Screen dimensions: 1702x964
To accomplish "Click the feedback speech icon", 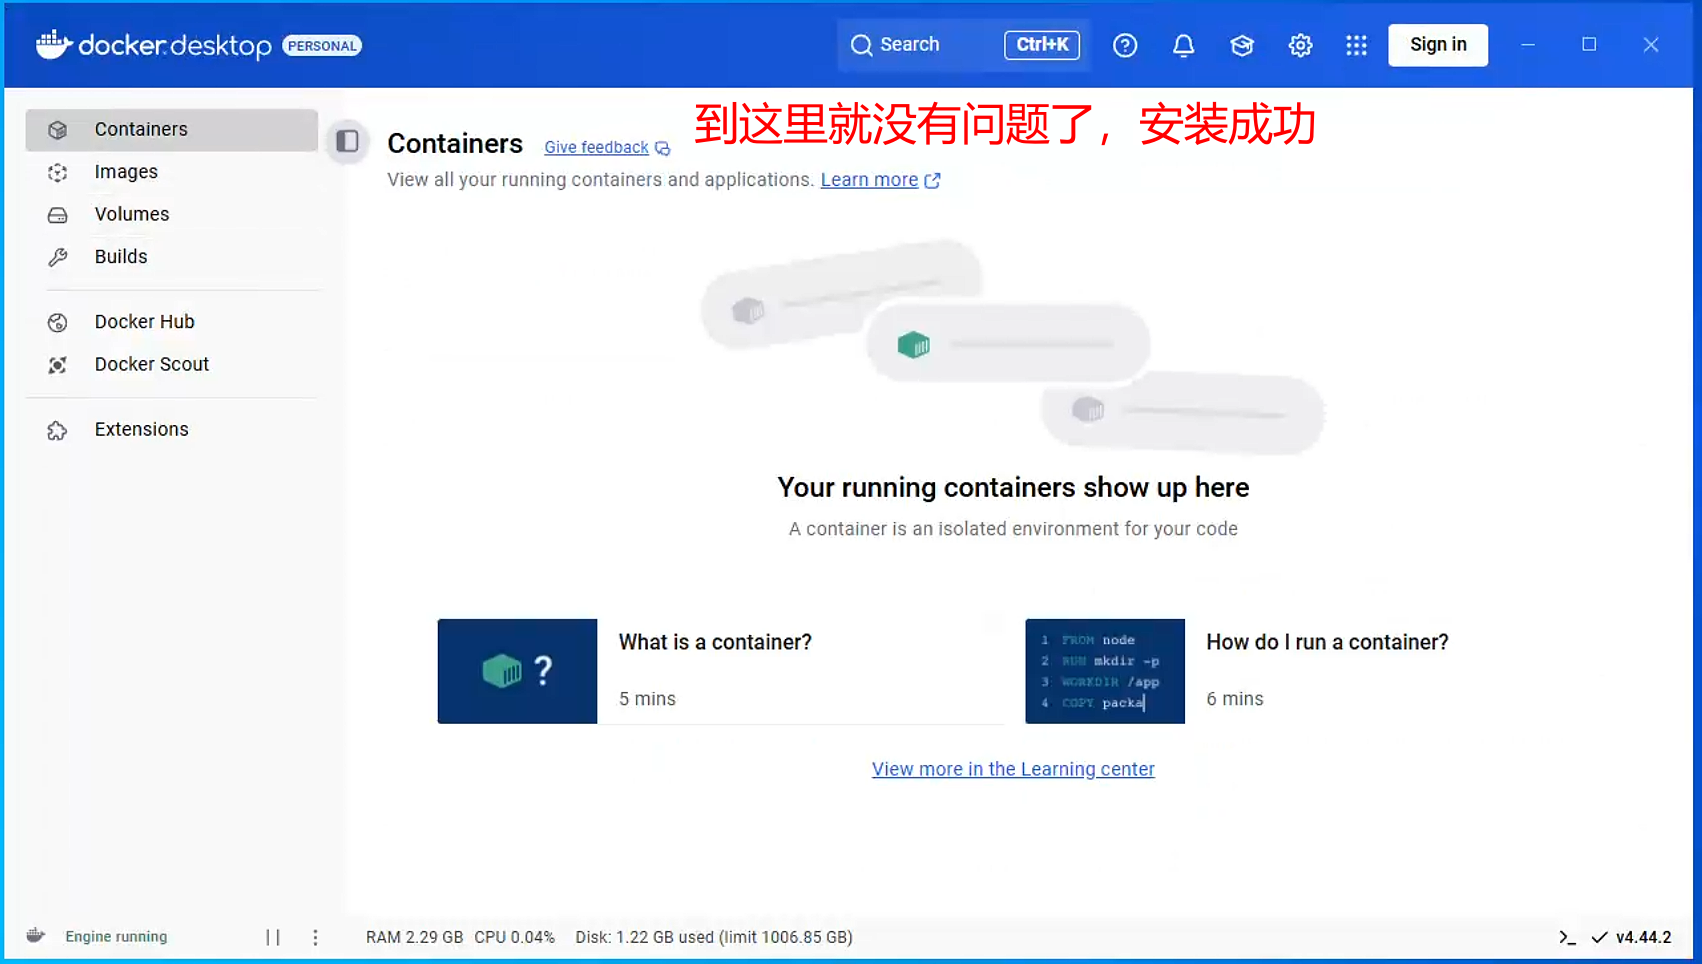I will [x=662, y=148].
